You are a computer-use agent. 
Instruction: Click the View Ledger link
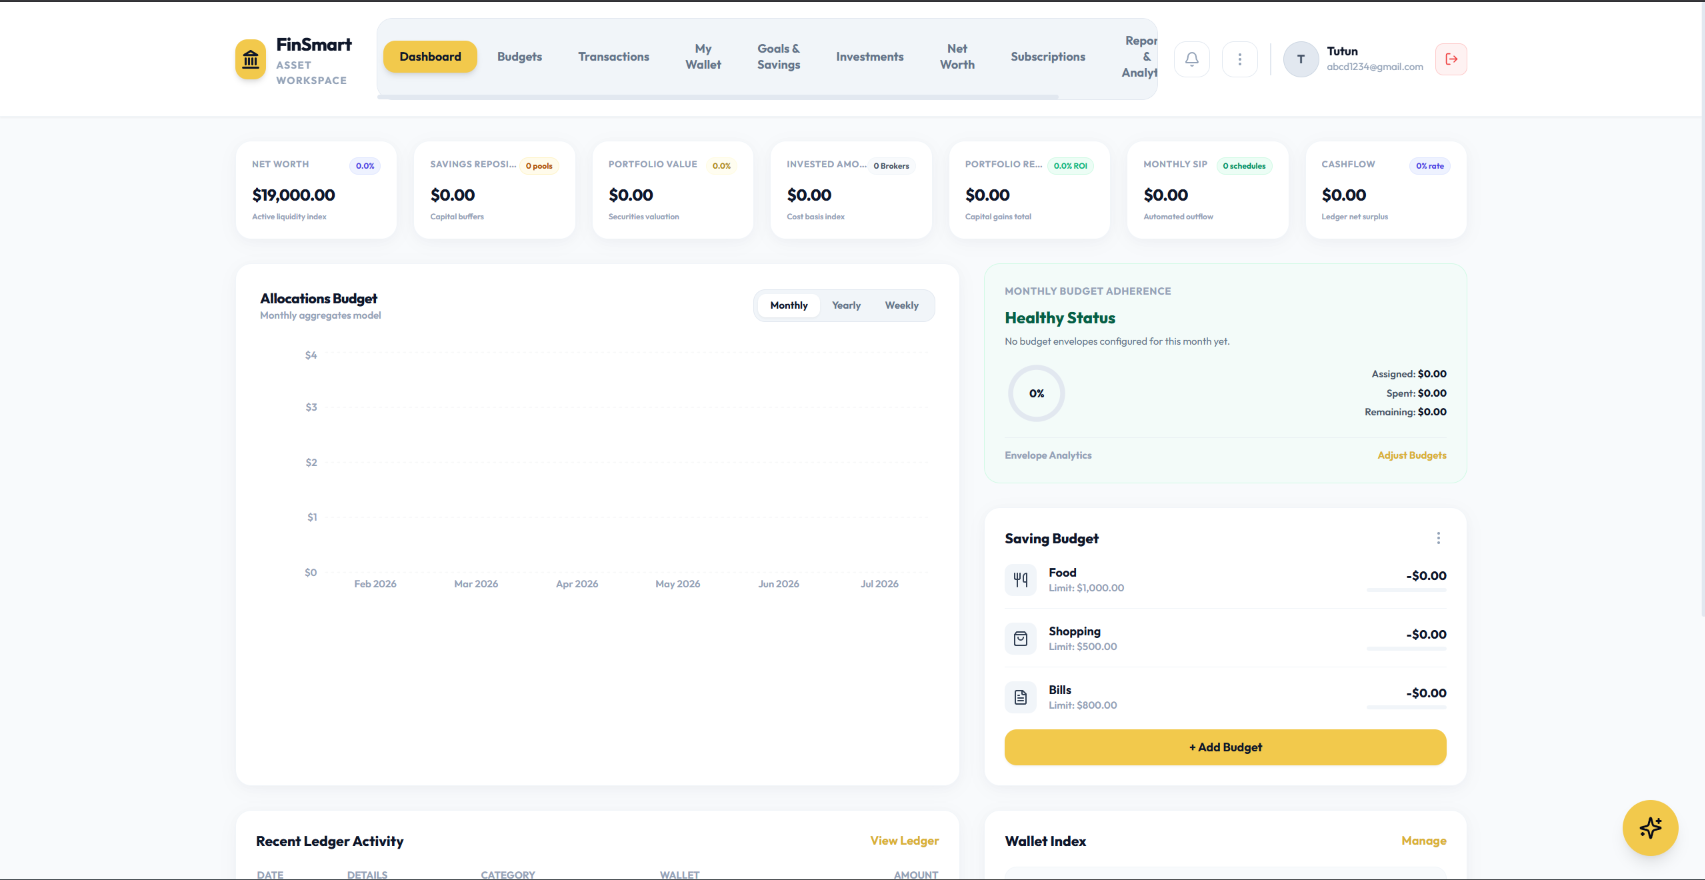(904, 841)
